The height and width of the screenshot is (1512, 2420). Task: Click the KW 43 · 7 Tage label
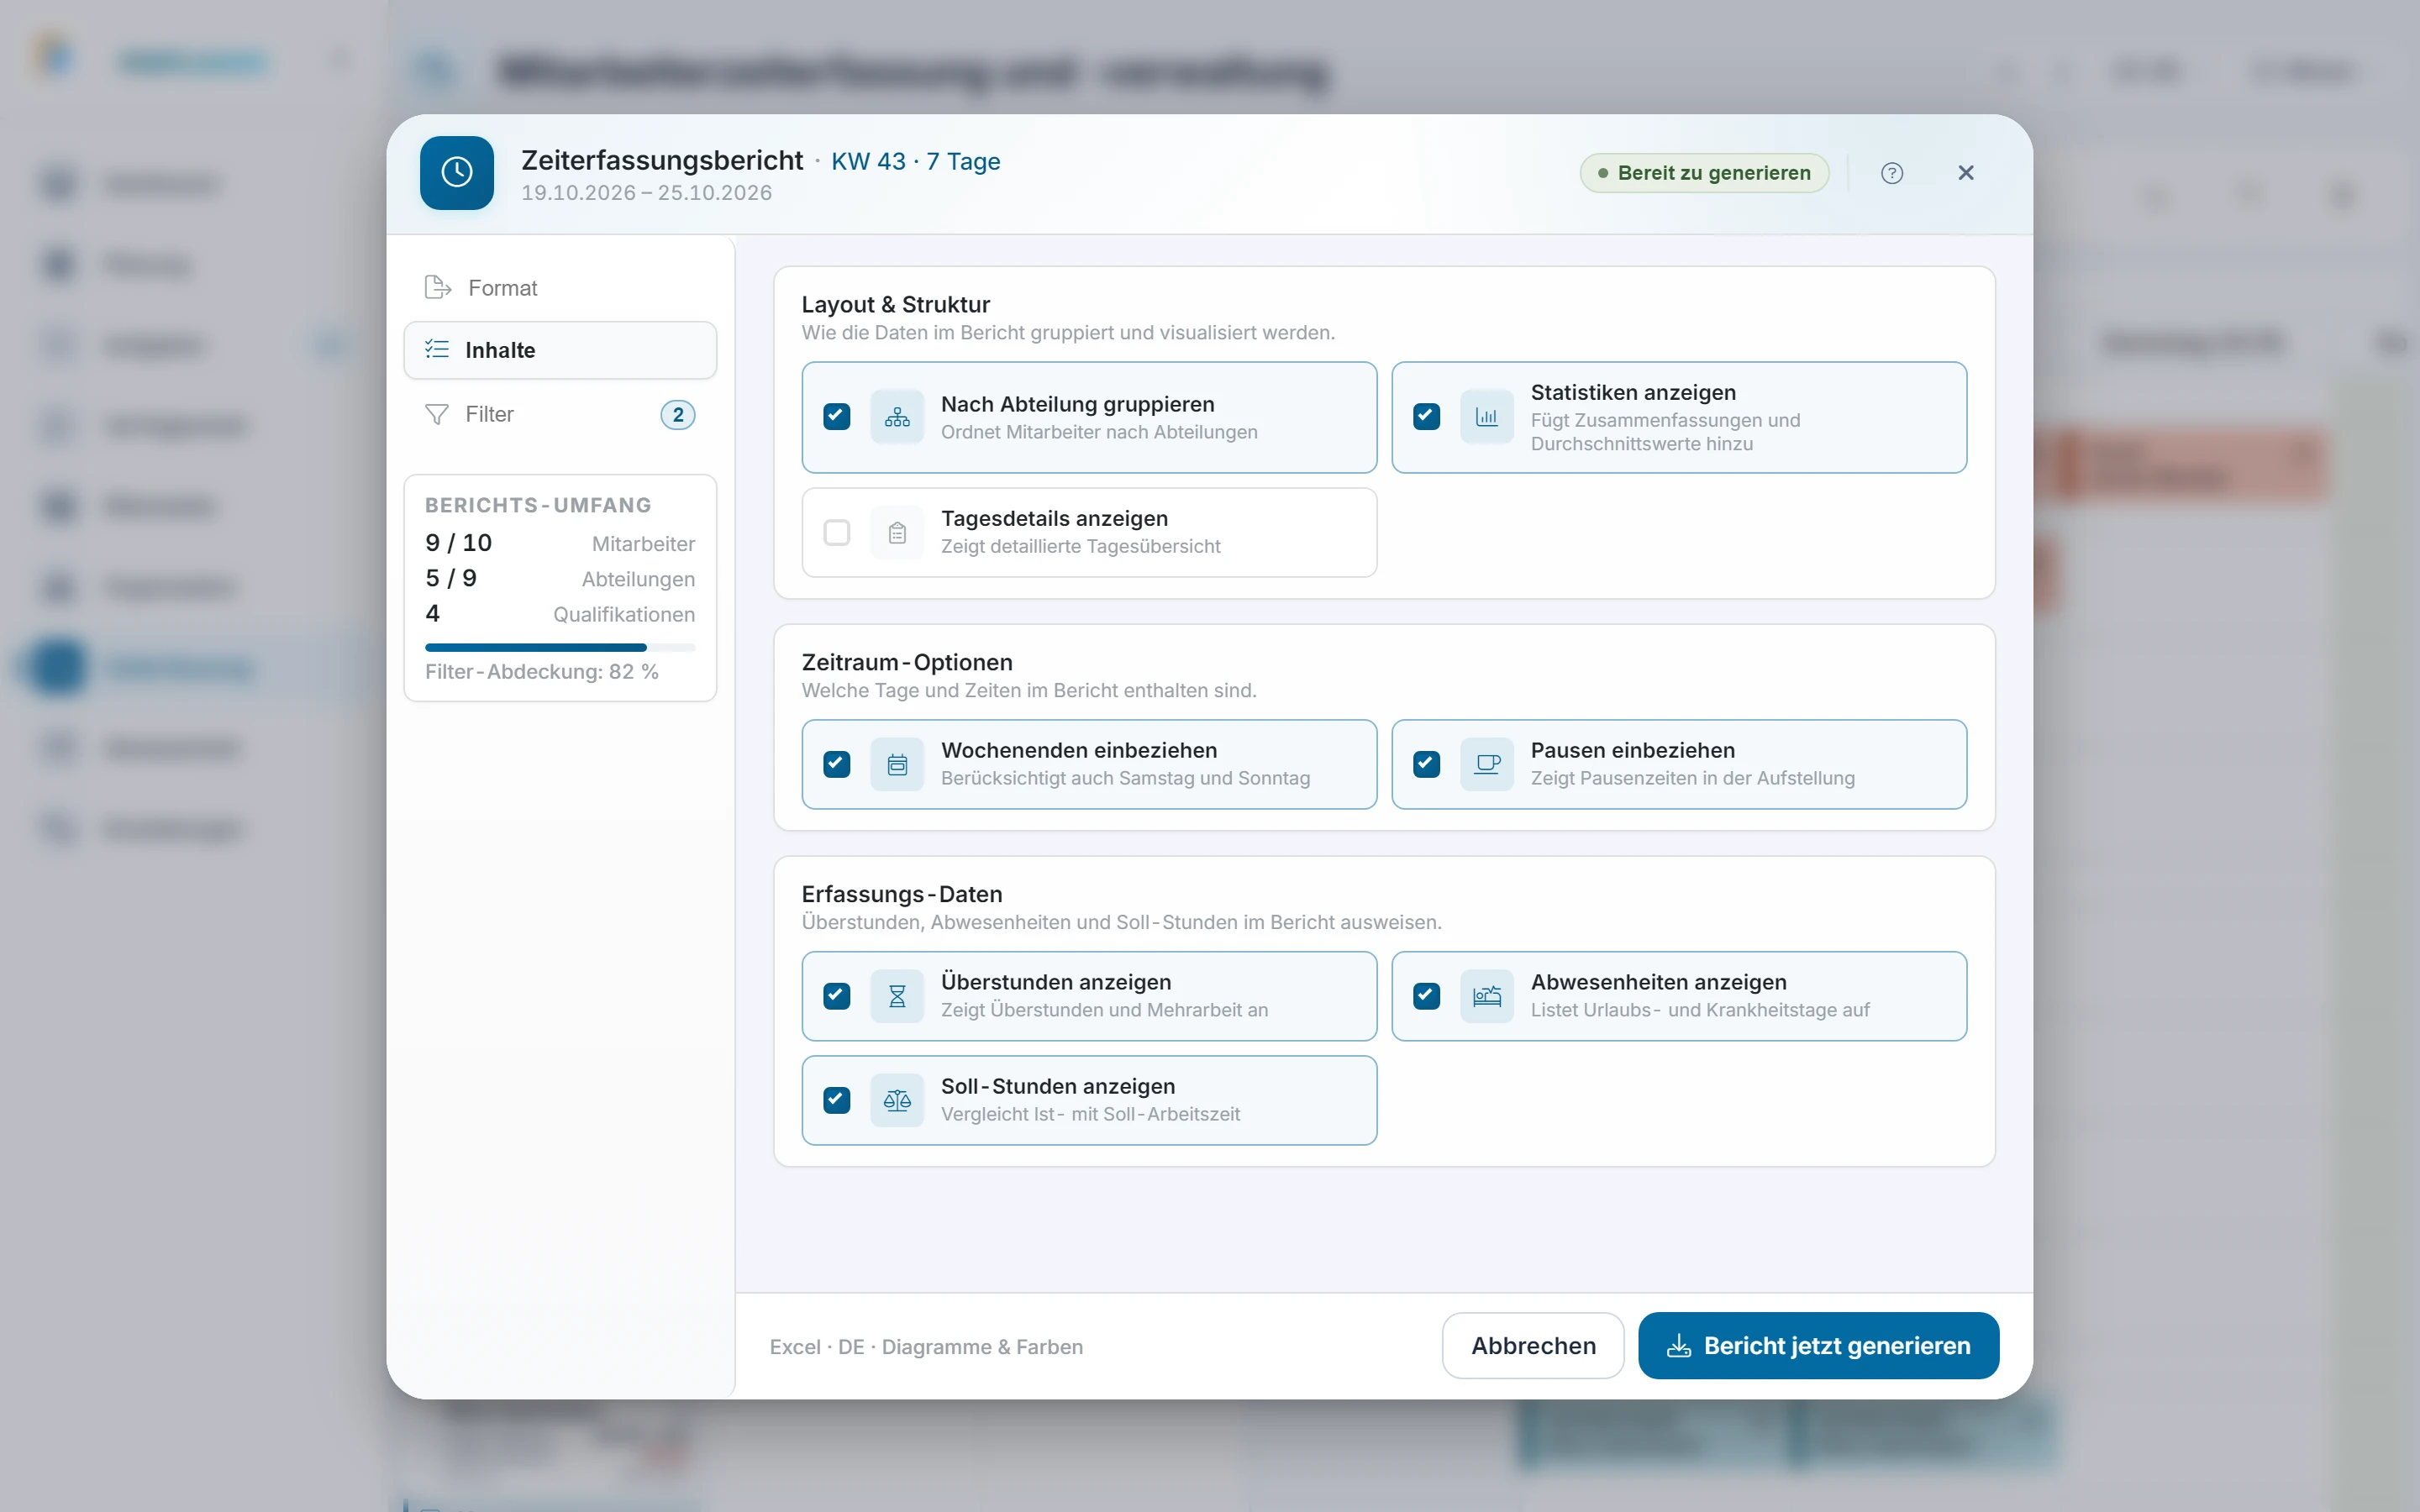(915, 161)
